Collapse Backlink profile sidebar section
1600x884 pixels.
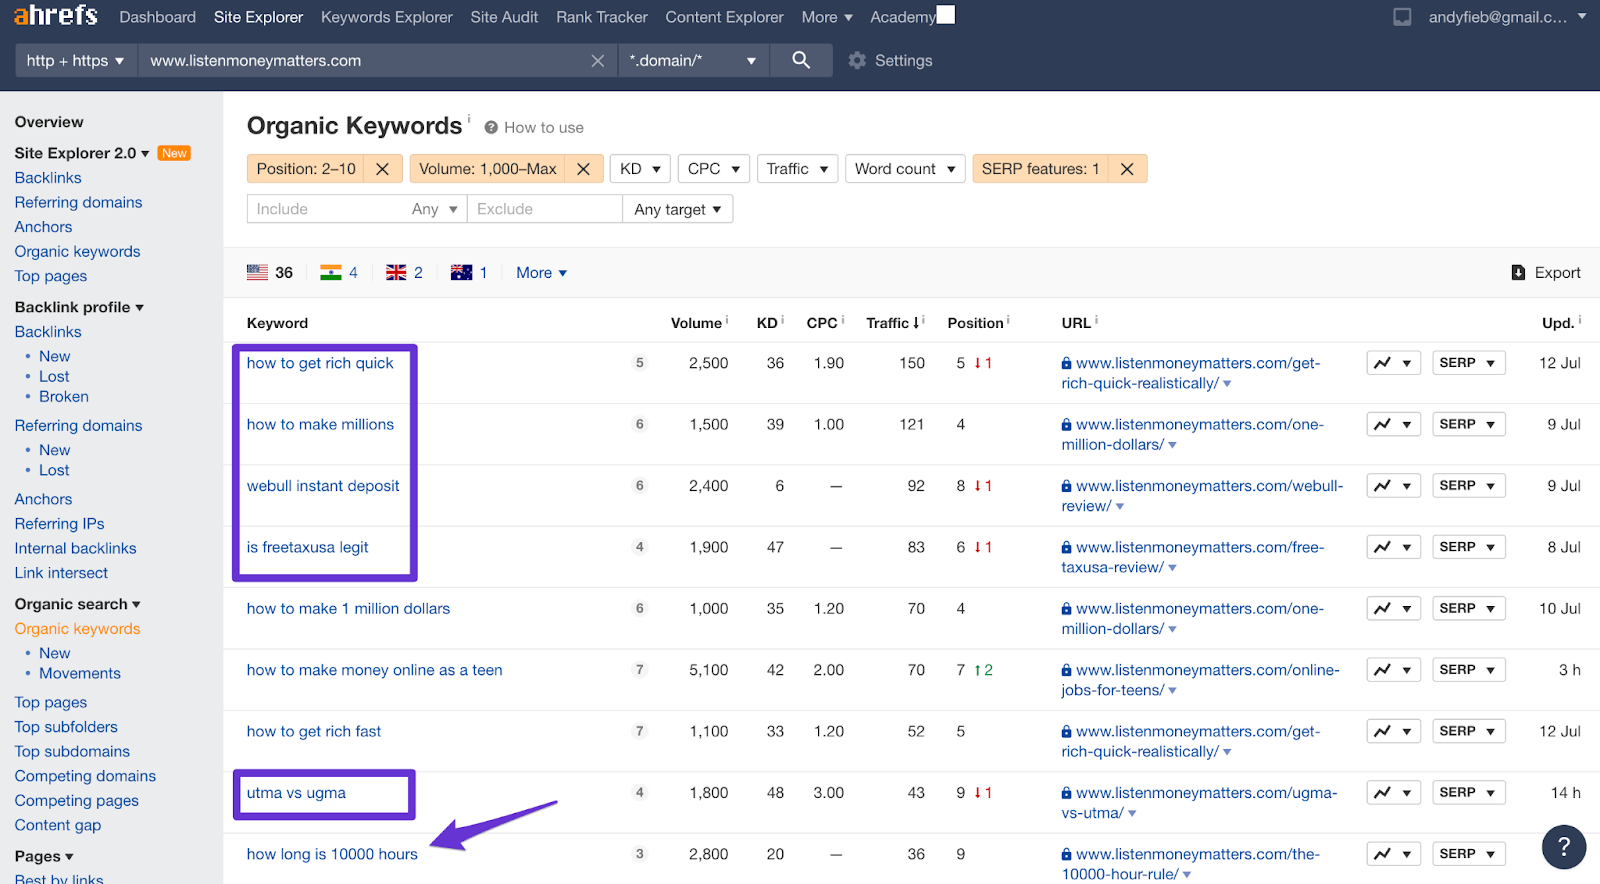79,307
